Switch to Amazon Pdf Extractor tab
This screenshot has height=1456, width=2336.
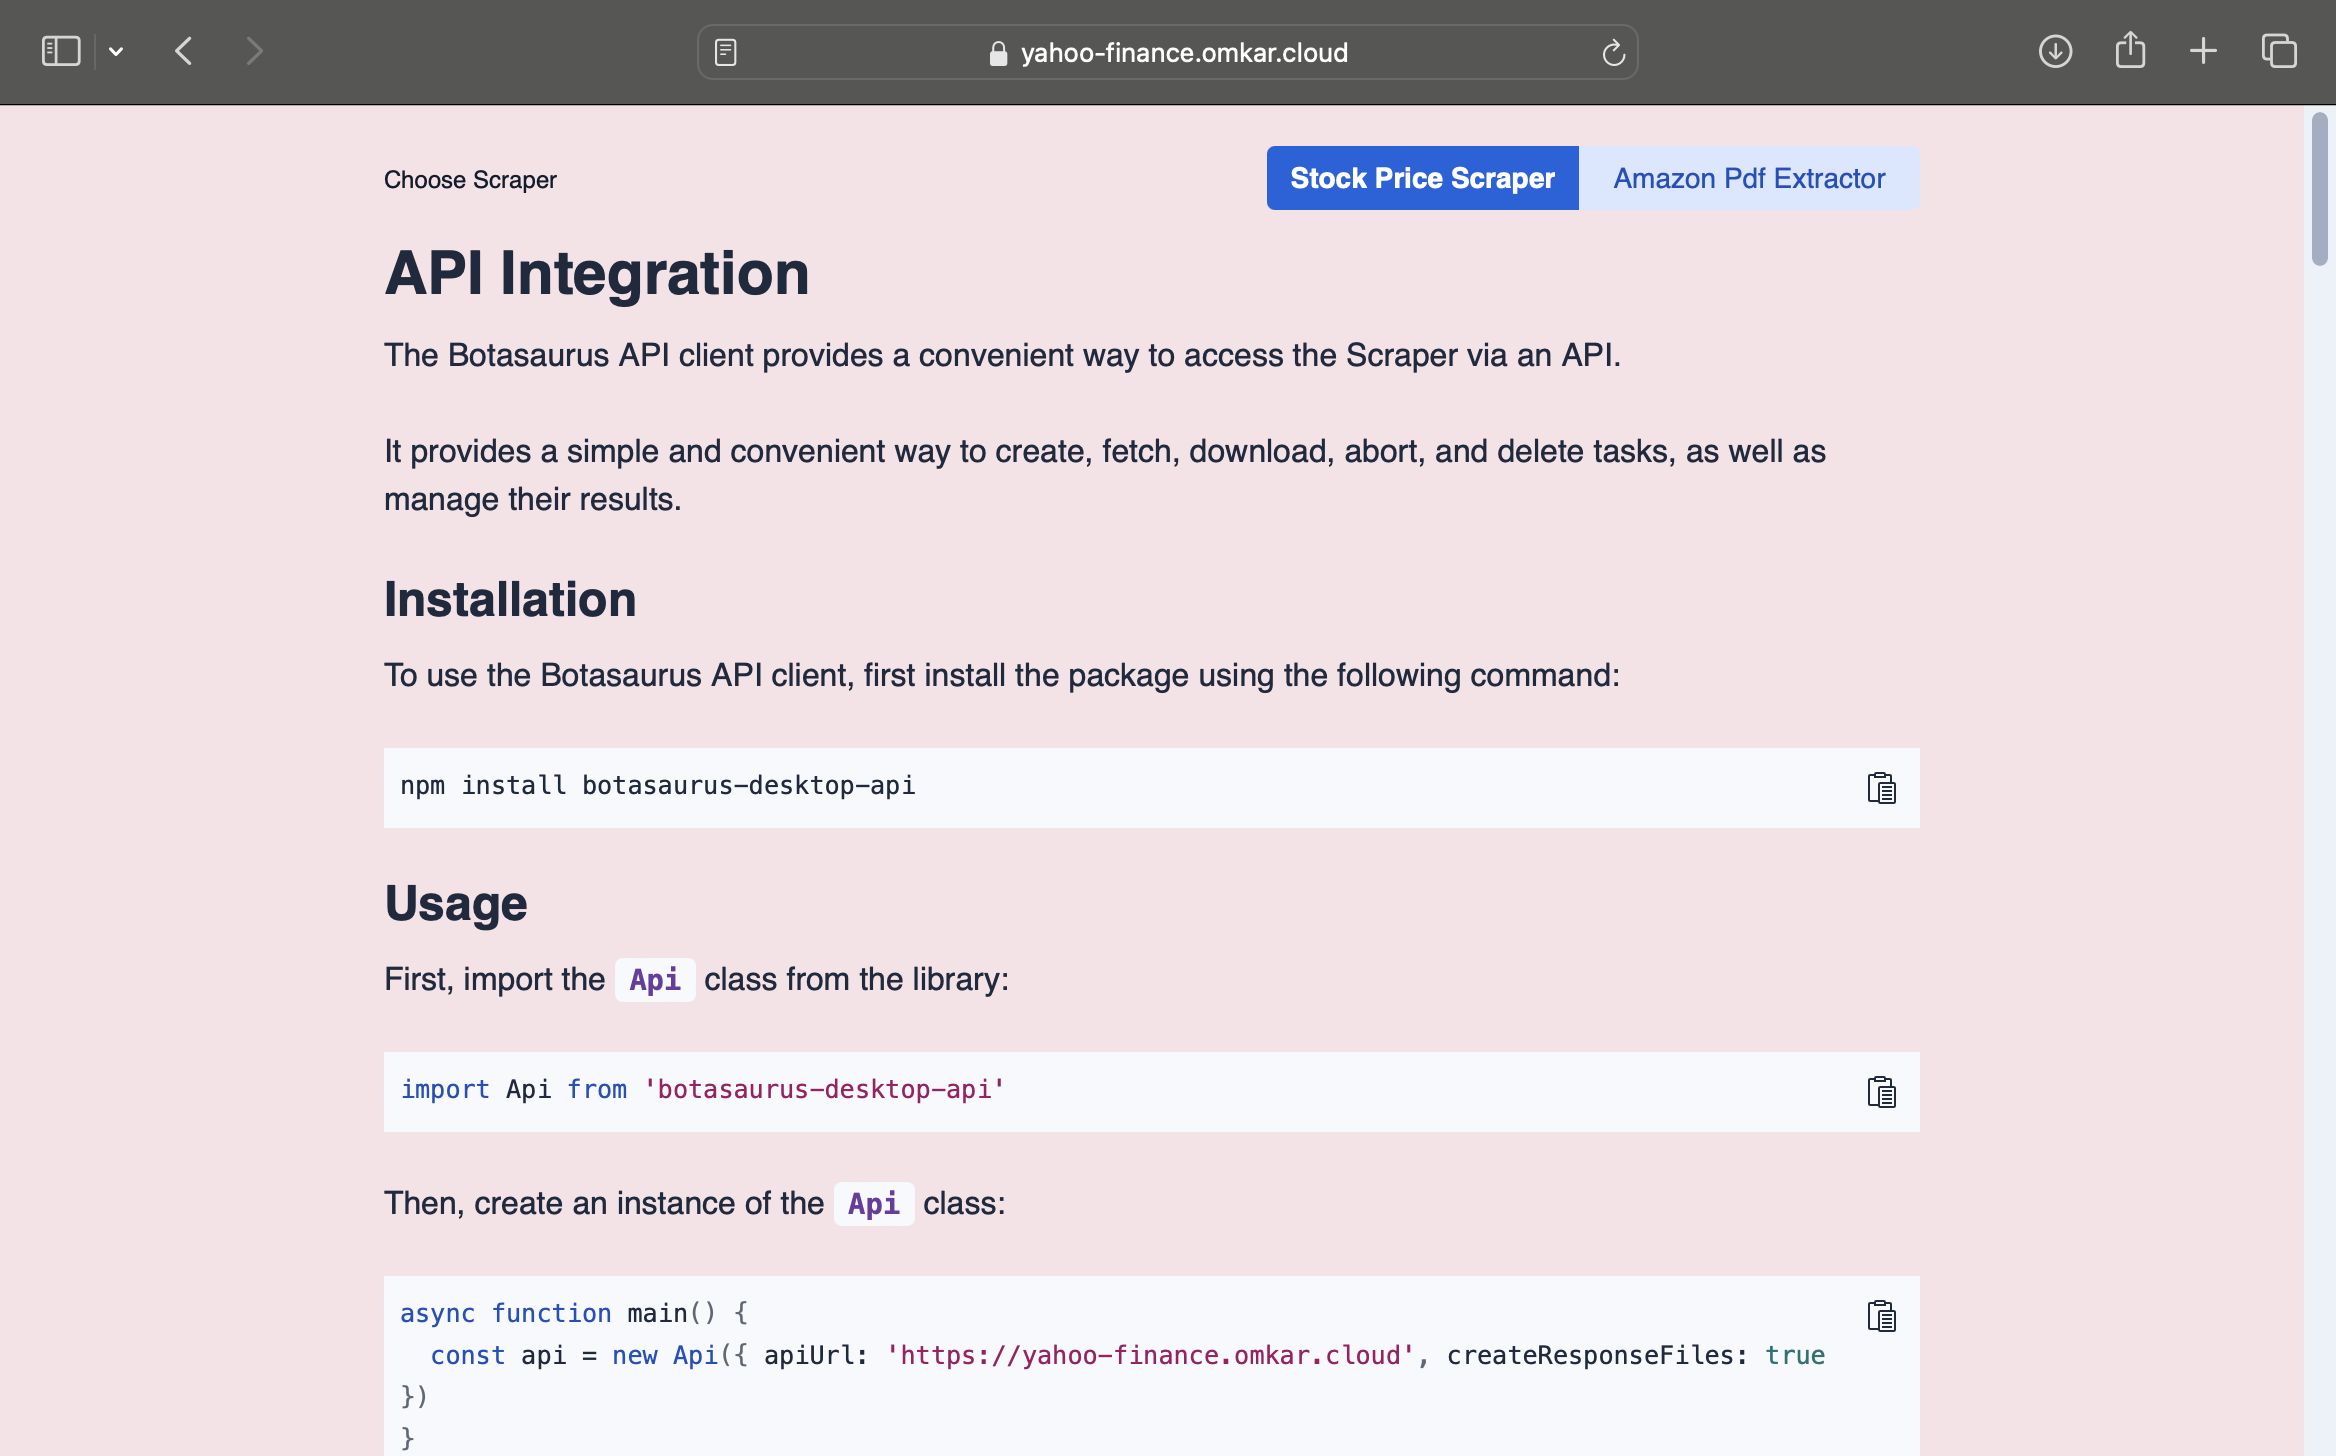[x=1748, y=178]
